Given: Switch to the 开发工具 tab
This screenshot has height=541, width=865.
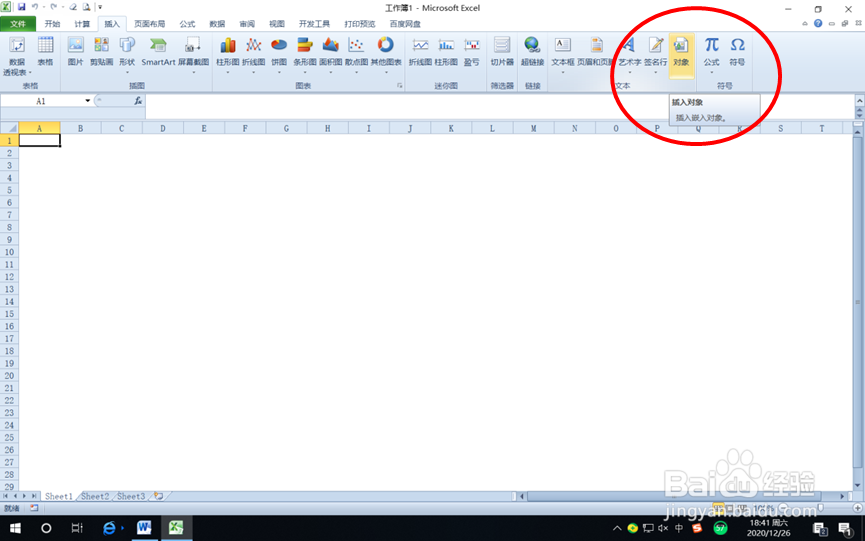Looking at the screenshot, I should (314, 24).
